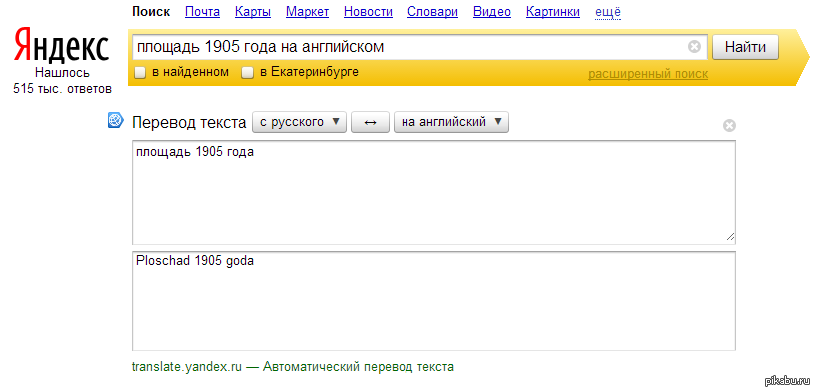Image resolution: width=815 pixels, height=392 pixels.
Task: Click the resize handle of source text box
Action: pyautogui.click(x=730, y=237)
